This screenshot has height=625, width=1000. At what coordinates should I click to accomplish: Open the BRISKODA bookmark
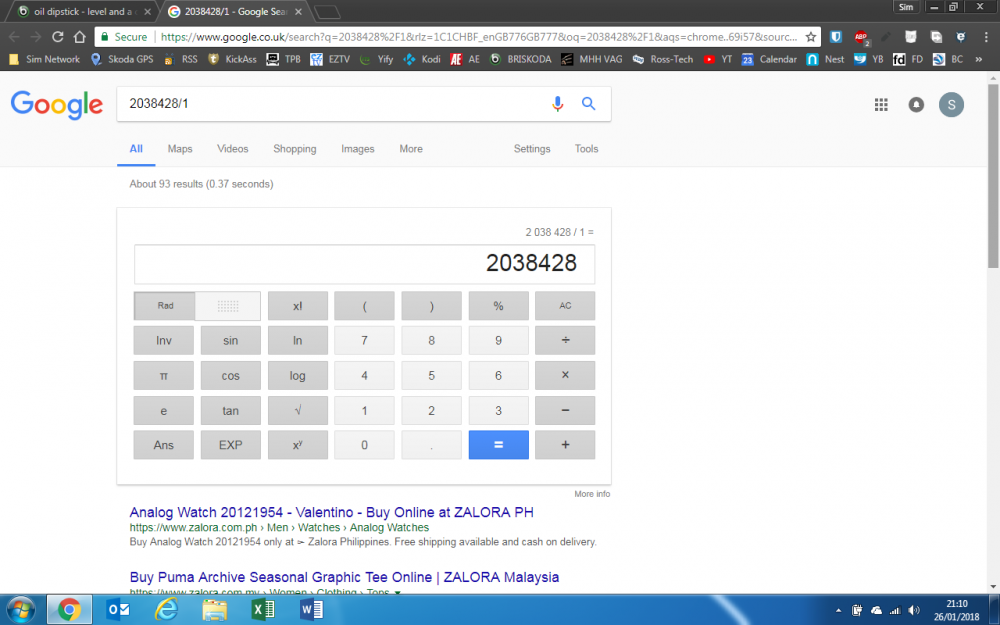coord(520,59)
